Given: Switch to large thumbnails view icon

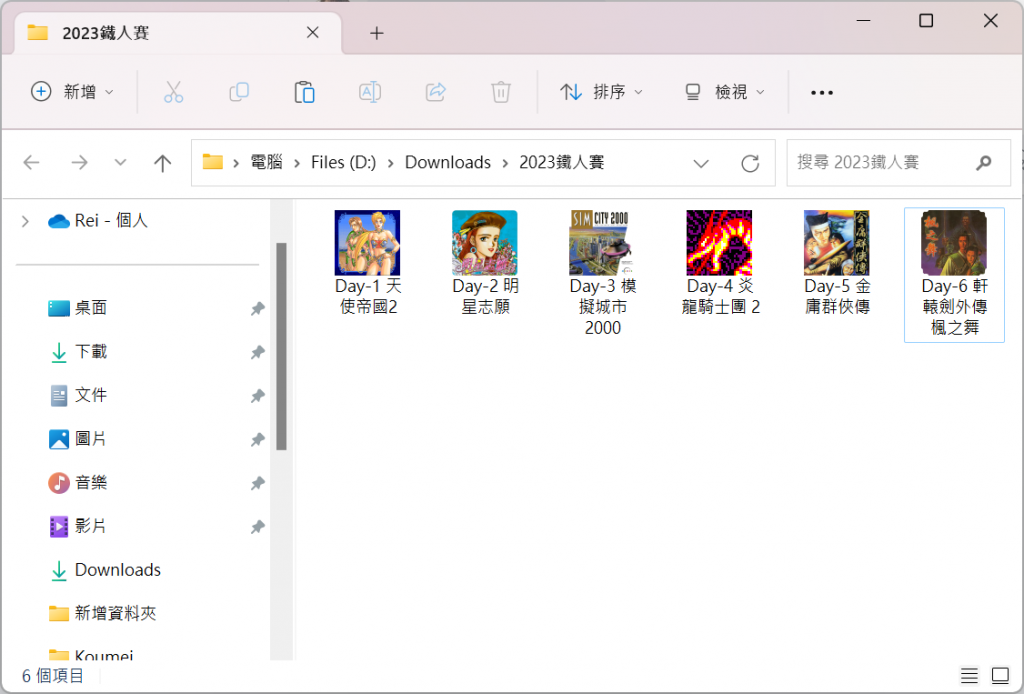Looking at the screenshot, I should point(1000,676).
